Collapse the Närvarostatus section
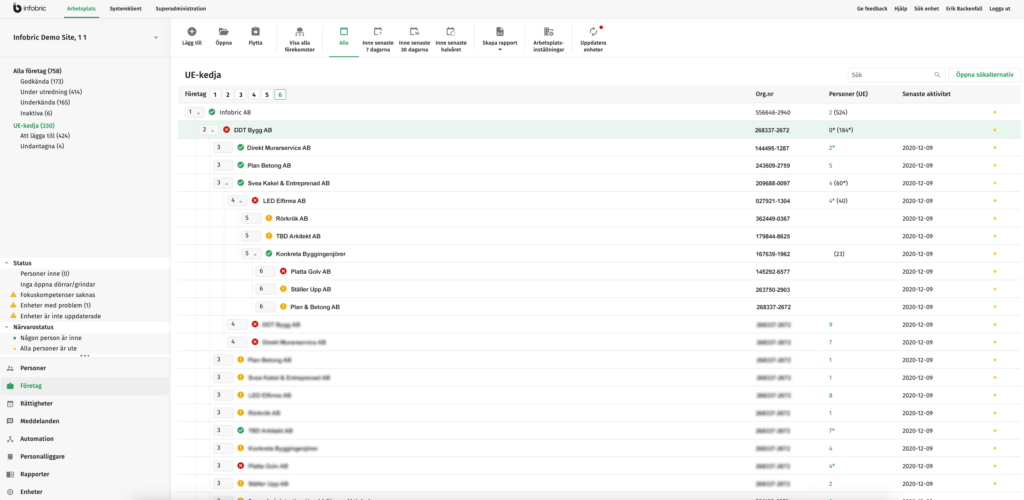The image size is (1024, 500). (x=7, y=327)
